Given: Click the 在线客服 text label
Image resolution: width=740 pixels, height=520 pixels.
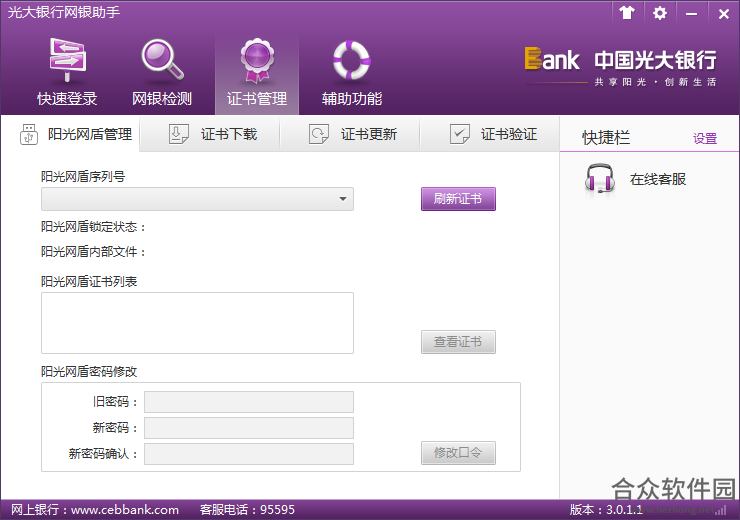Looking at the screenshot, I should click(x=657, y=179).
